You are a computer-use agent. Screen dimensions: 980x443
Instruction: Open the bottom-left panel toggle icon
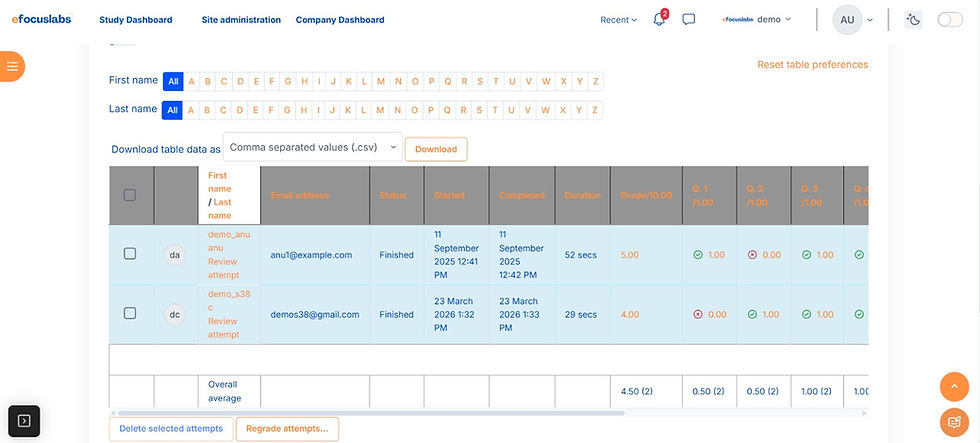click(x=24, y=421)
